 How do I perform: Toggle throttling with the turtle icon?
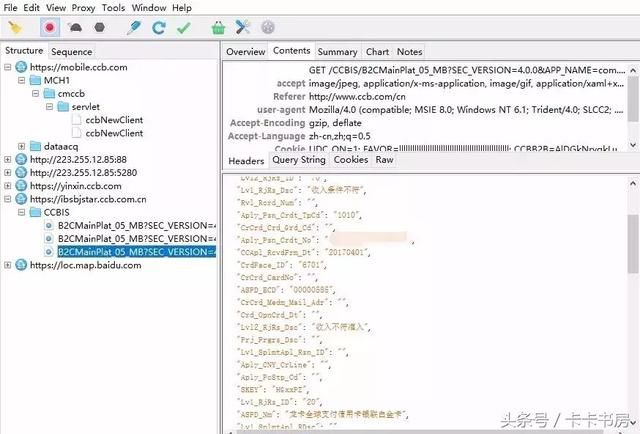coord(76,28)
